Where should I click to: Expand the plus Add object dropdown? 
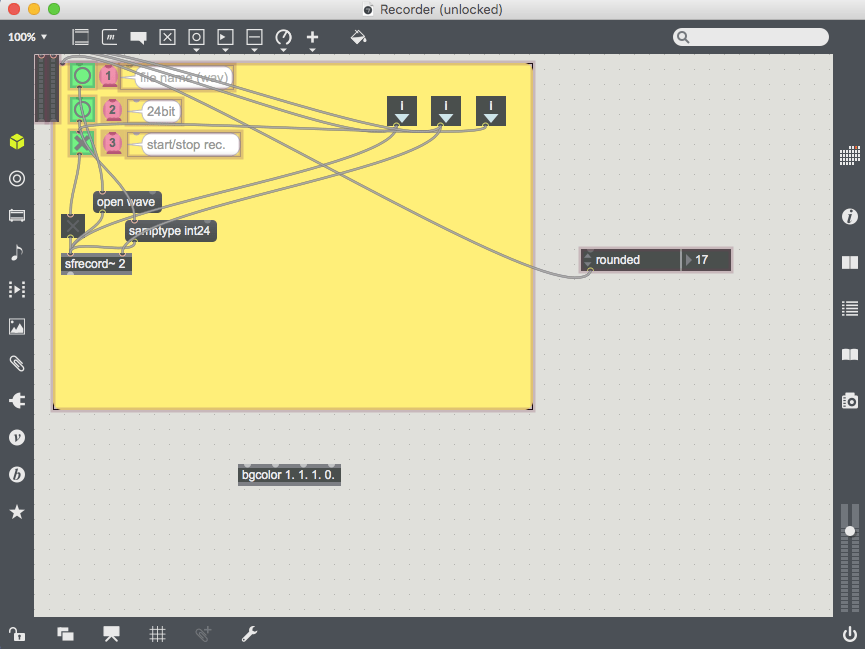click(x=312, y=39)
